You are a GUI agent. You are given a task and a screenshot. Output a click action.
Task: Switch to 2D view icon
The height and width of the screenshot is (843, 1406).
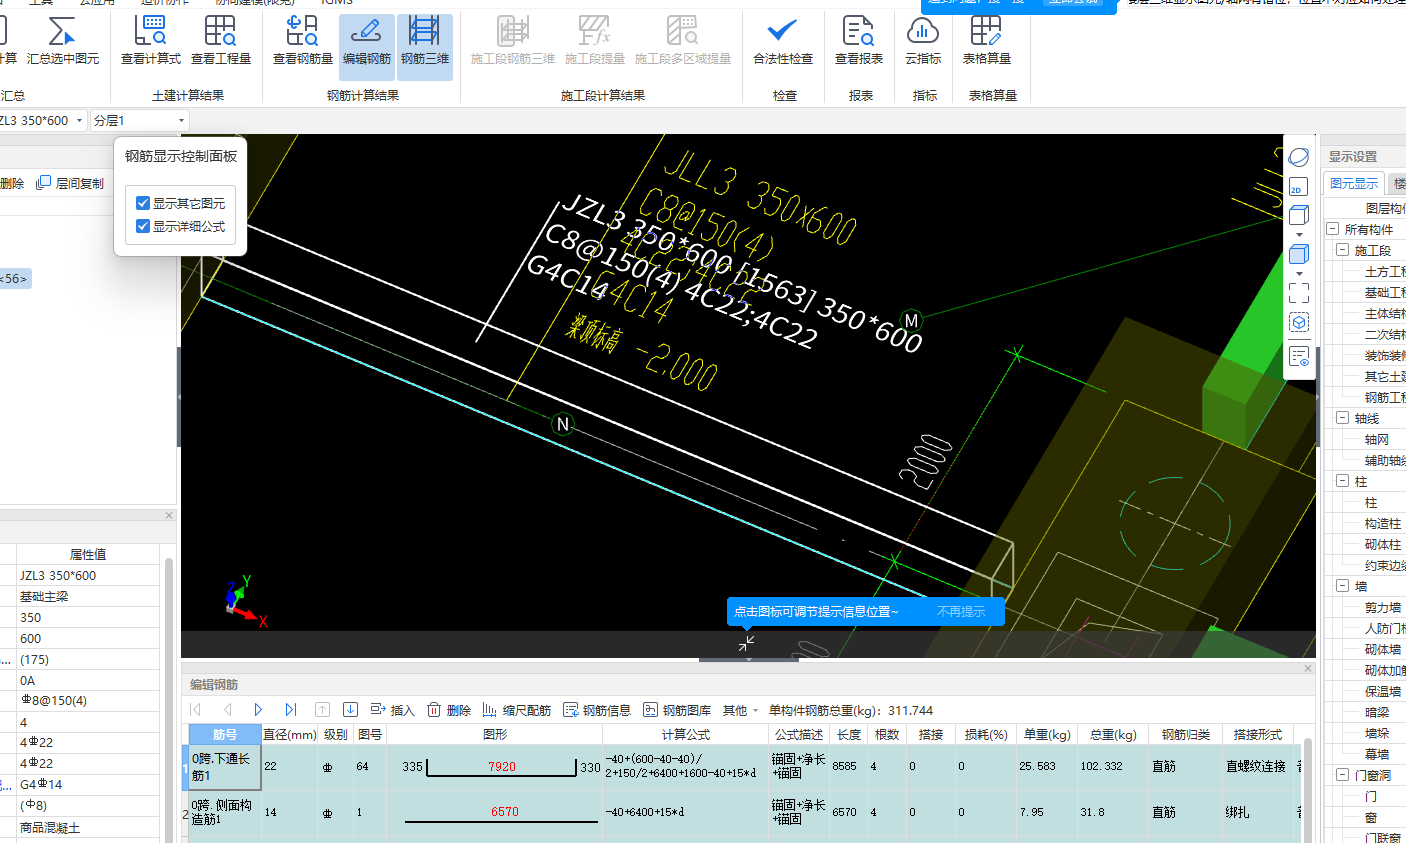1298,187
